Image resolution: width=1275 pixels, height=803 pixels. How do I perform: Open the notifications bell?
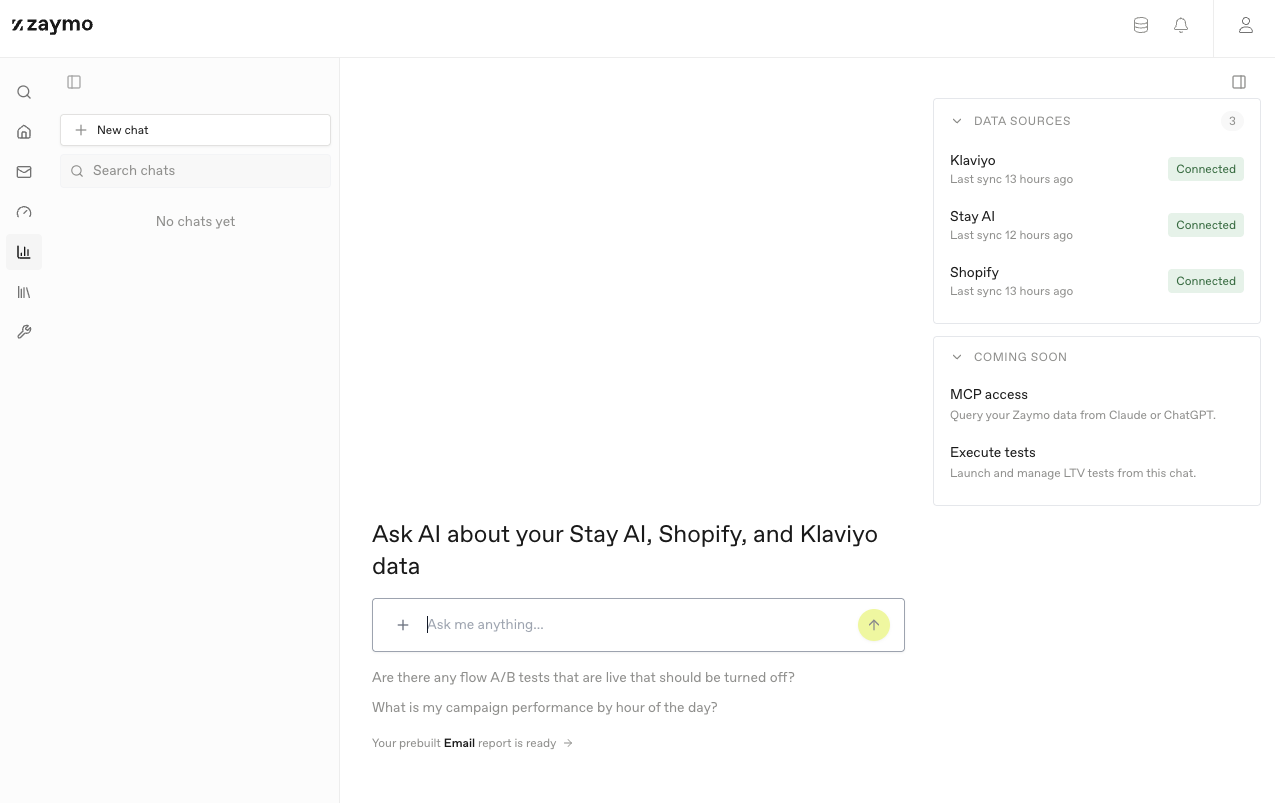click(1181, 25)
